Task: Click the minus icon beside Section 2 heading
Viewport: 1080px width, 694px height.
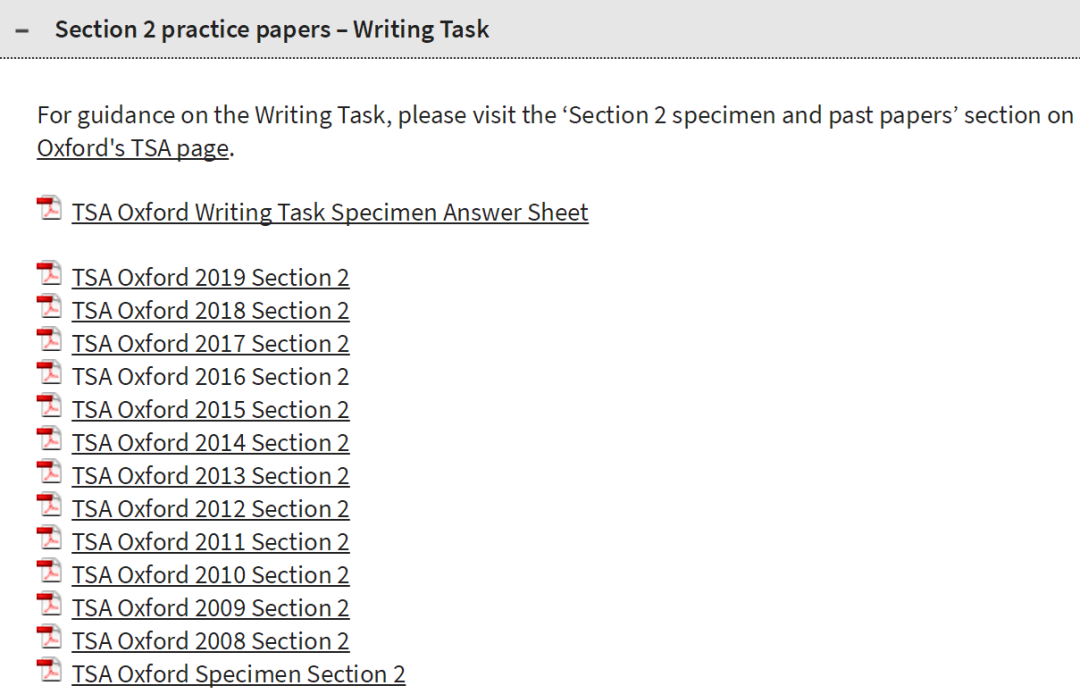Action: tap(22, 30)
